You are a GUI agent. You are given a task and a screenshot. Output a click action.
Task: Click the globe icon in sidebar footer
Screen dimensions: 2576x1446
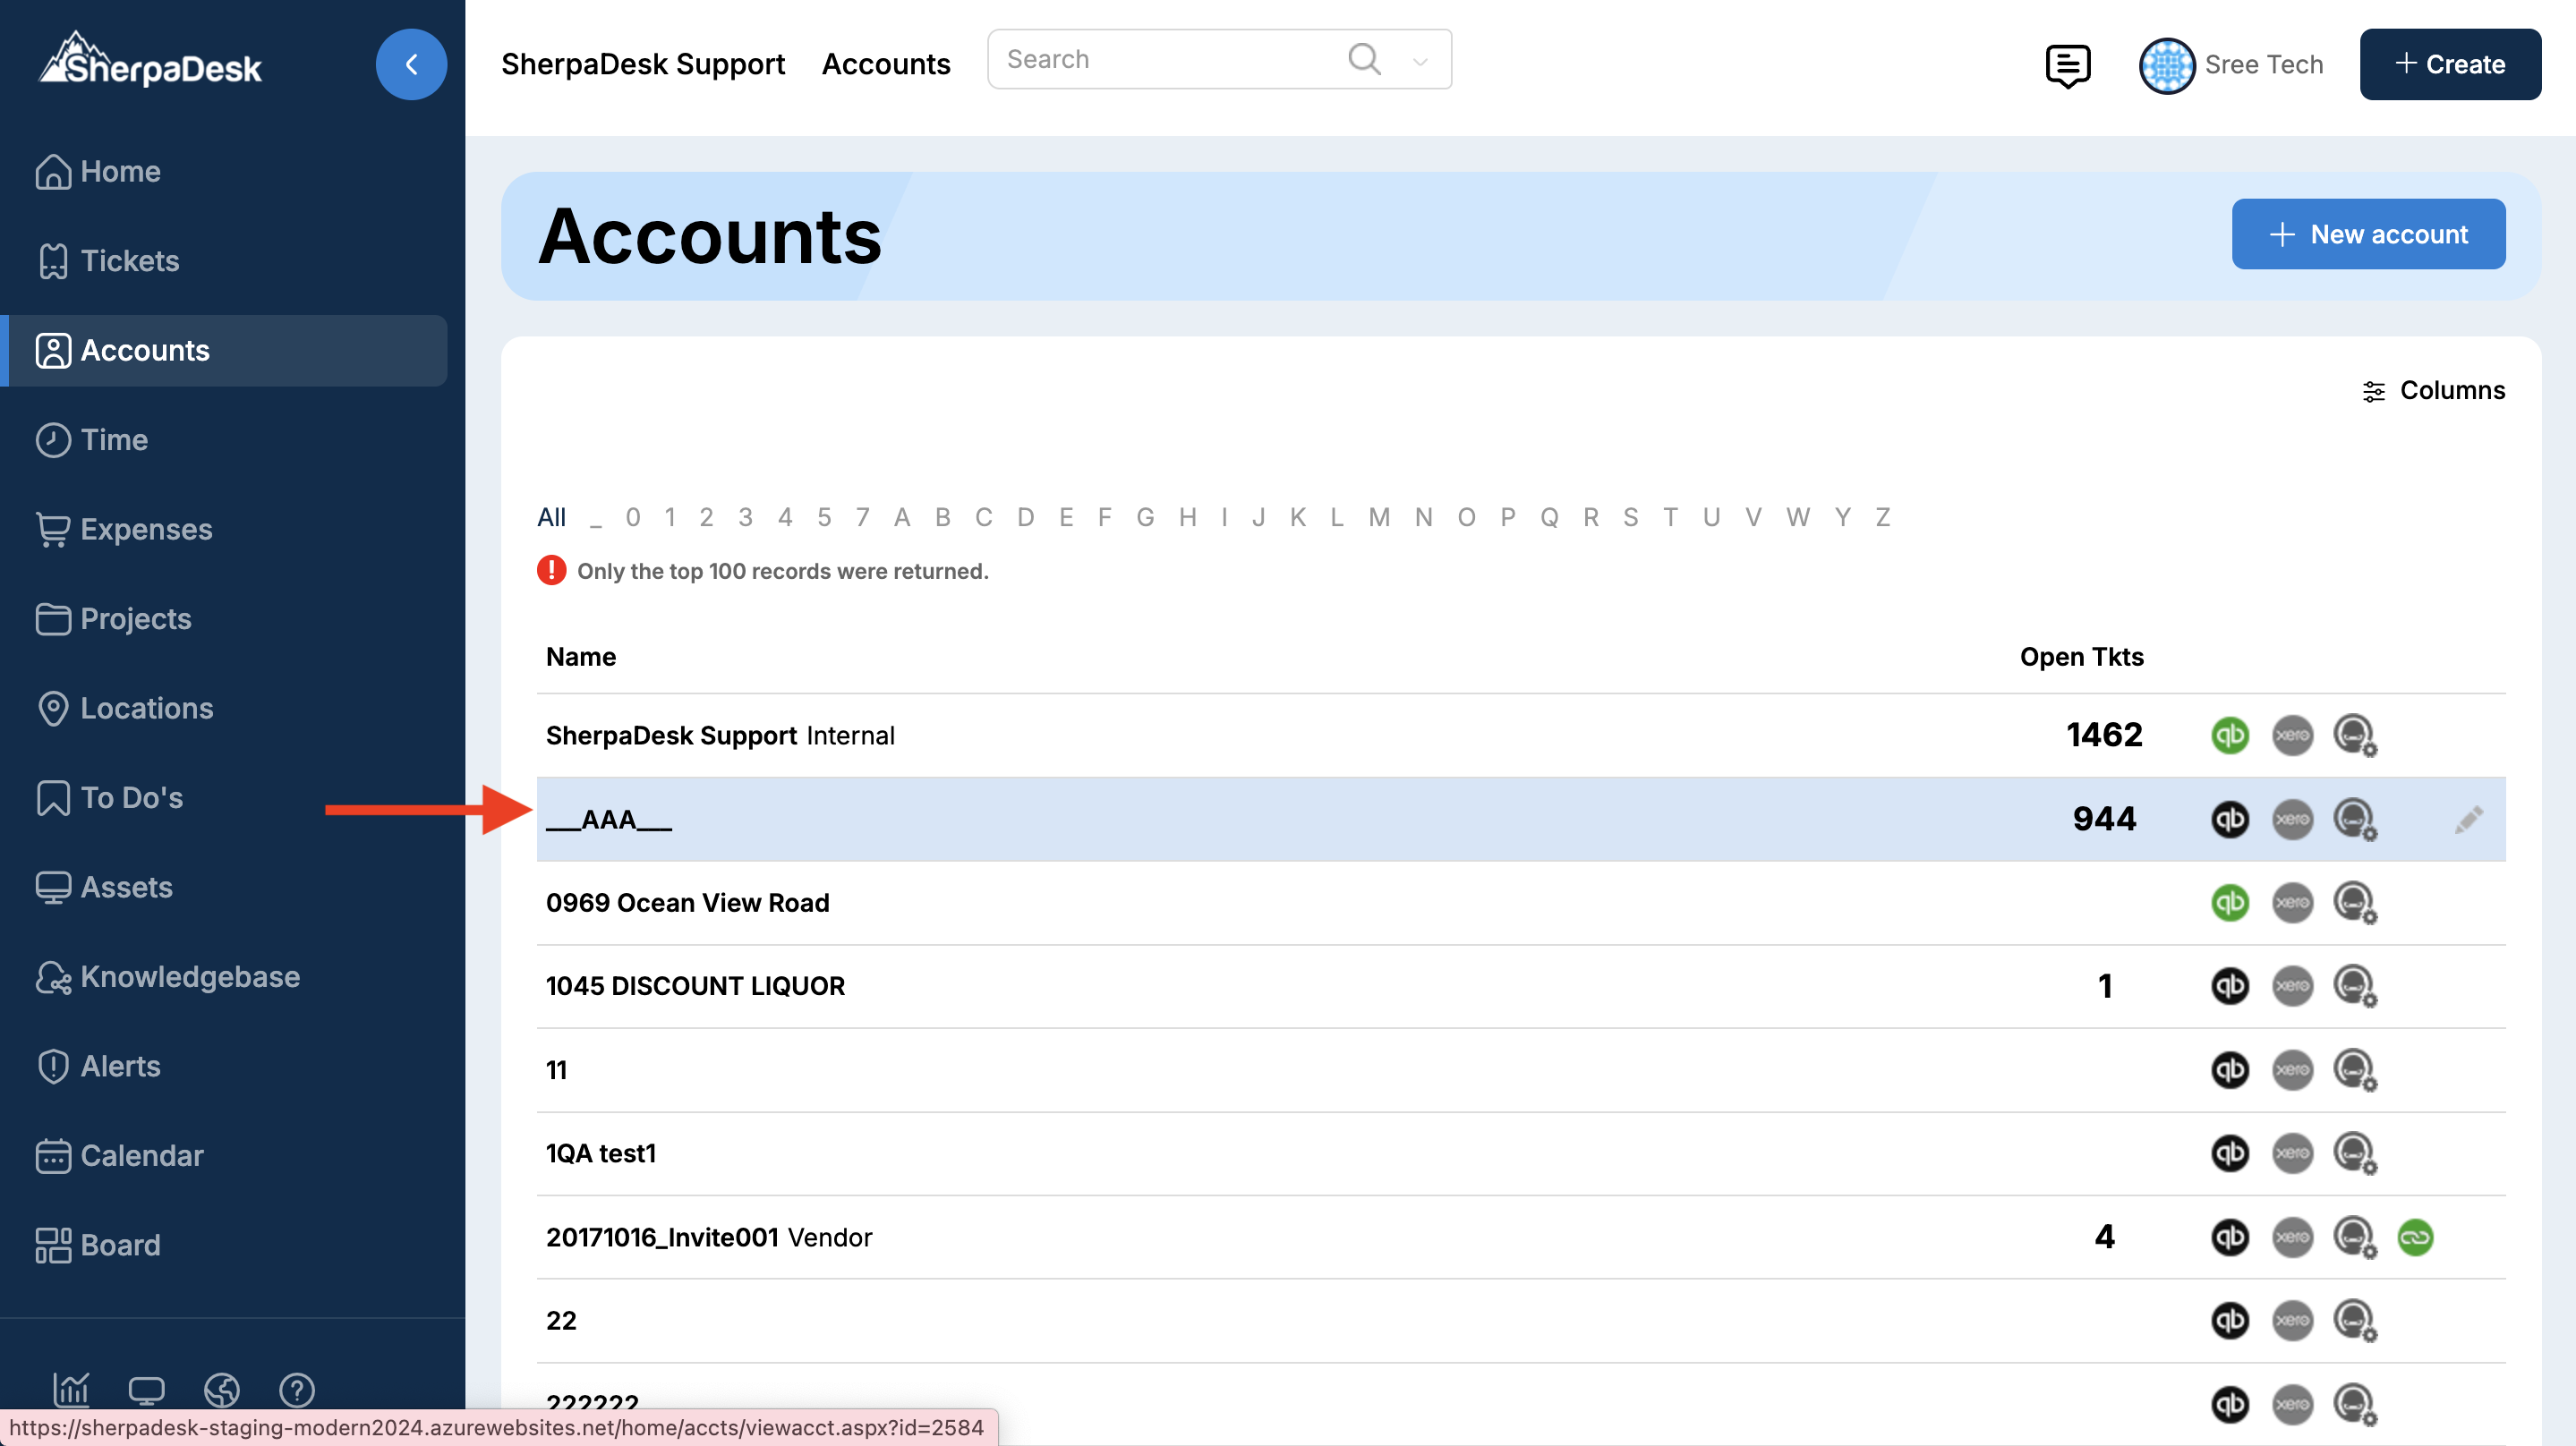pyautogui.click(x=221, y=1389)
